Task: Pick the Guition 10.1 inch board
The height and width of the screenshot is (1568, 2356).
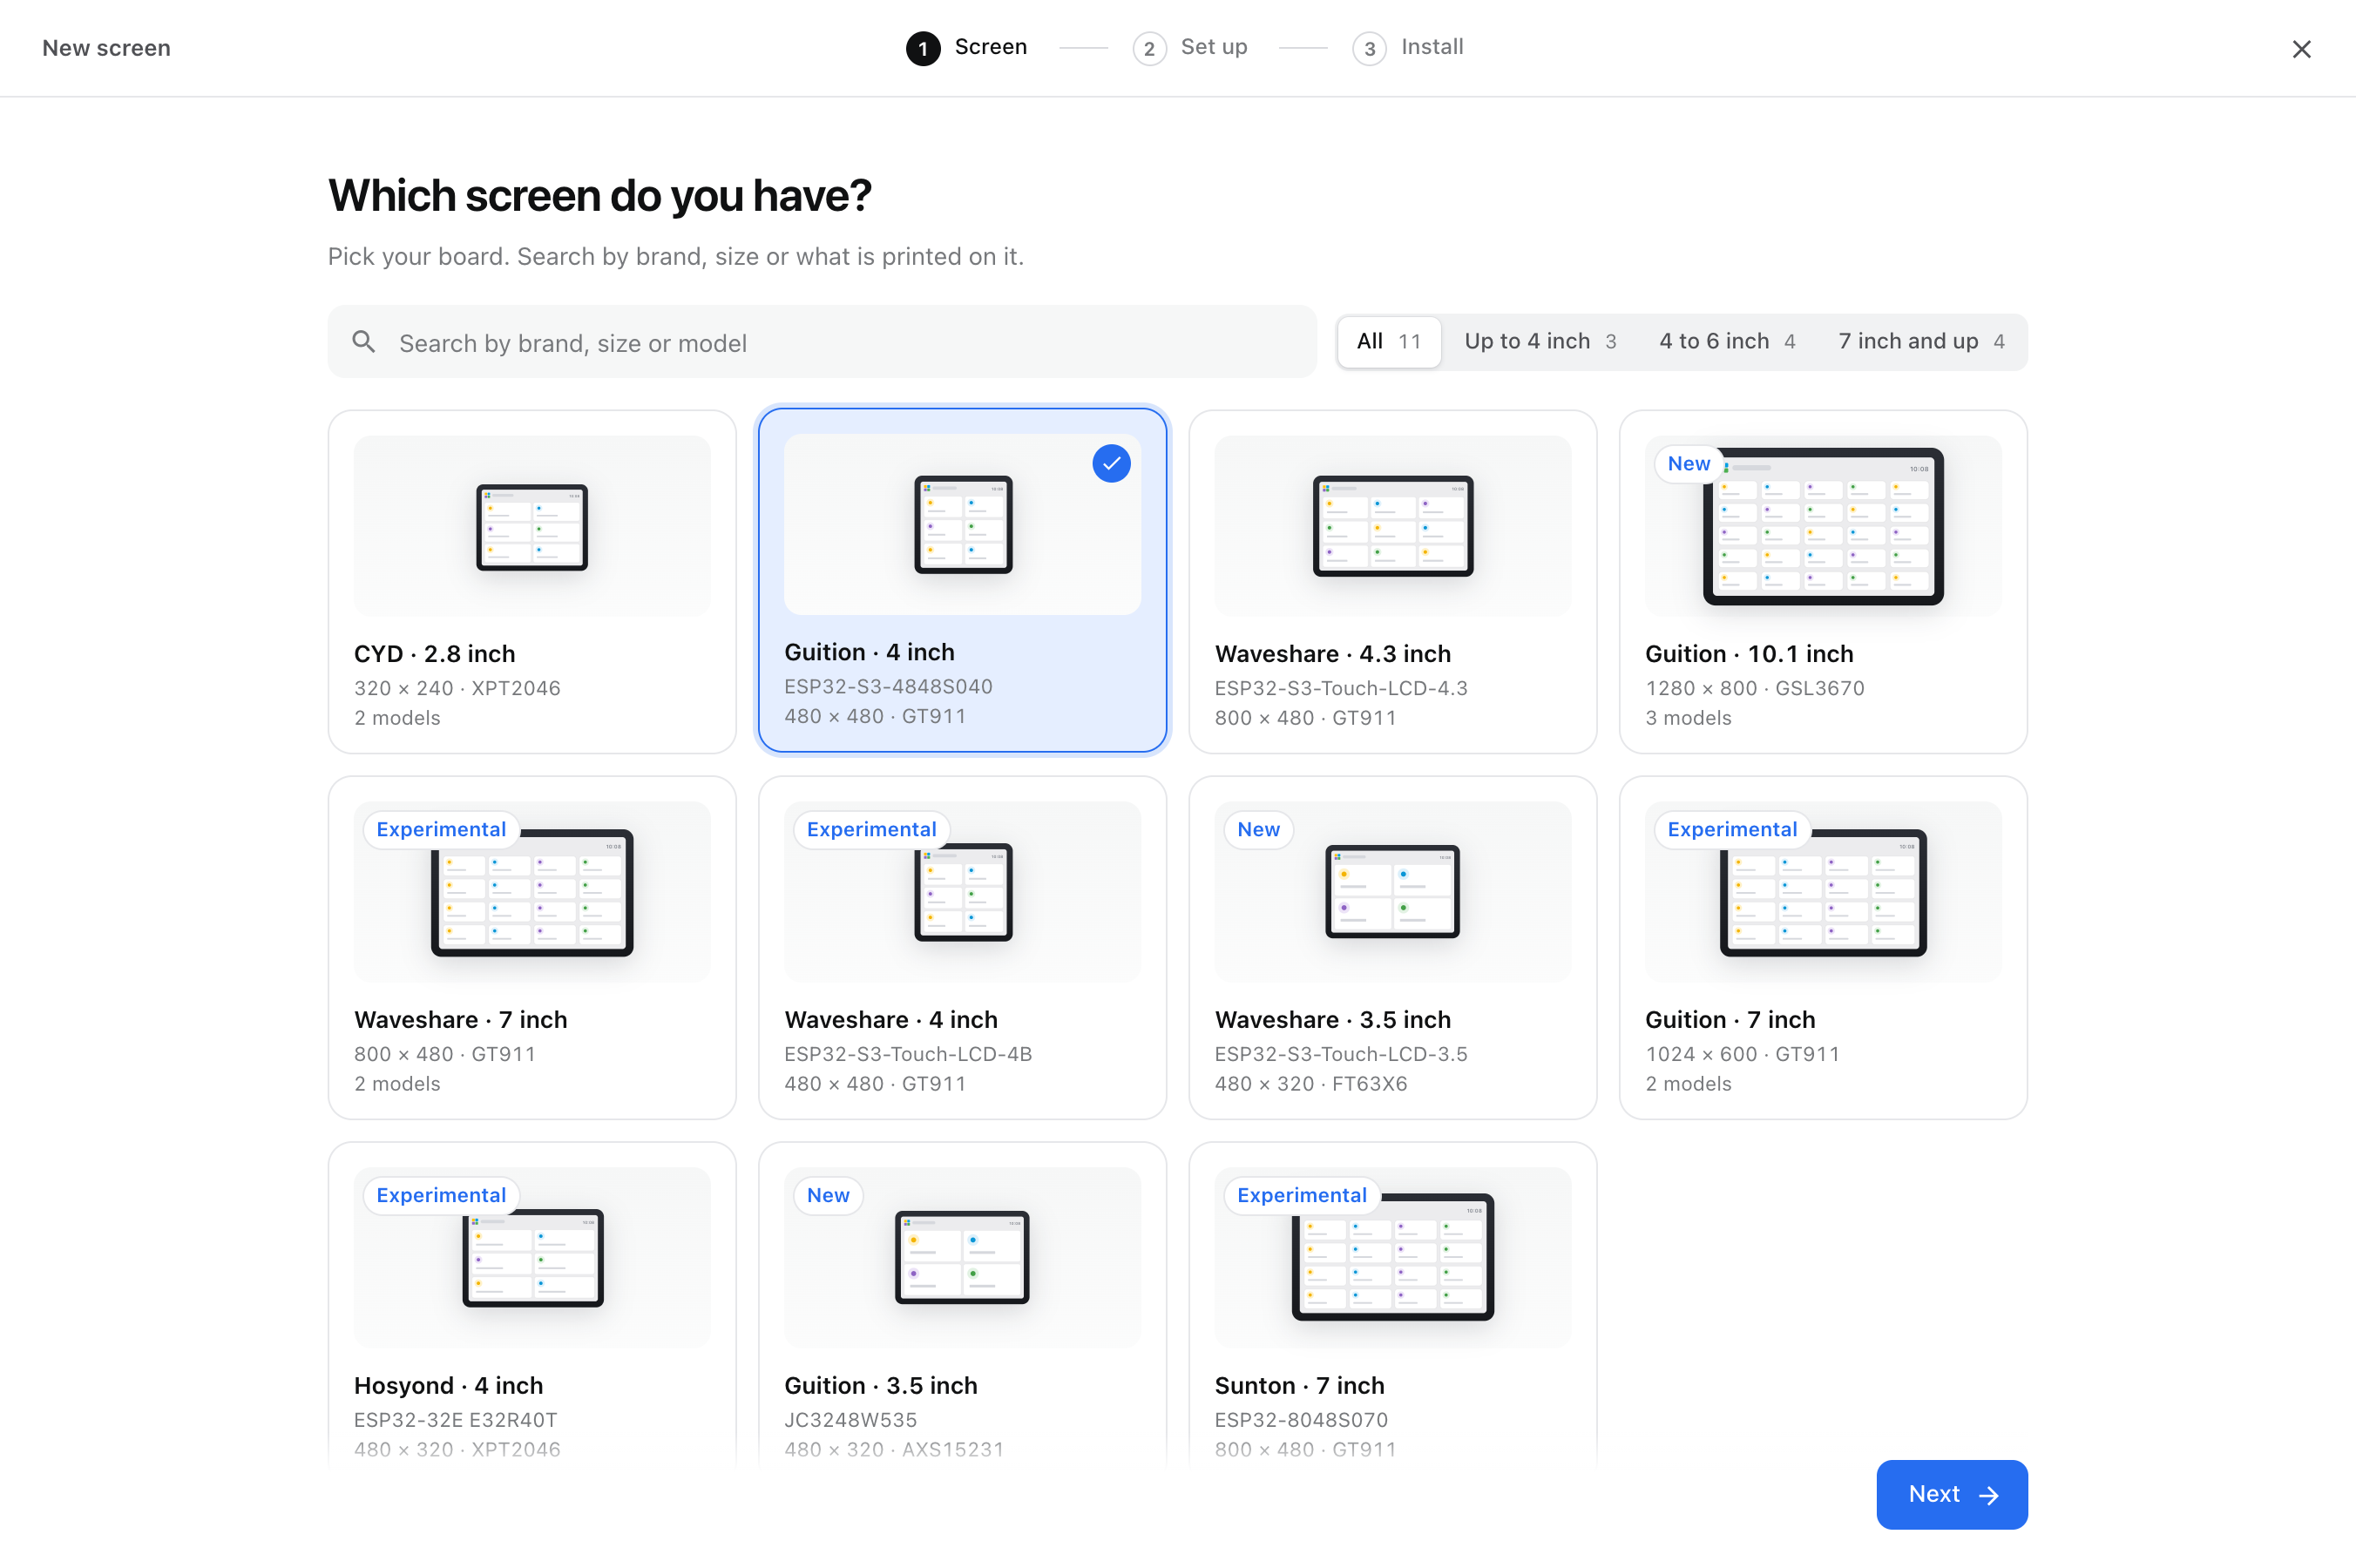Action: click(1822, 581)
